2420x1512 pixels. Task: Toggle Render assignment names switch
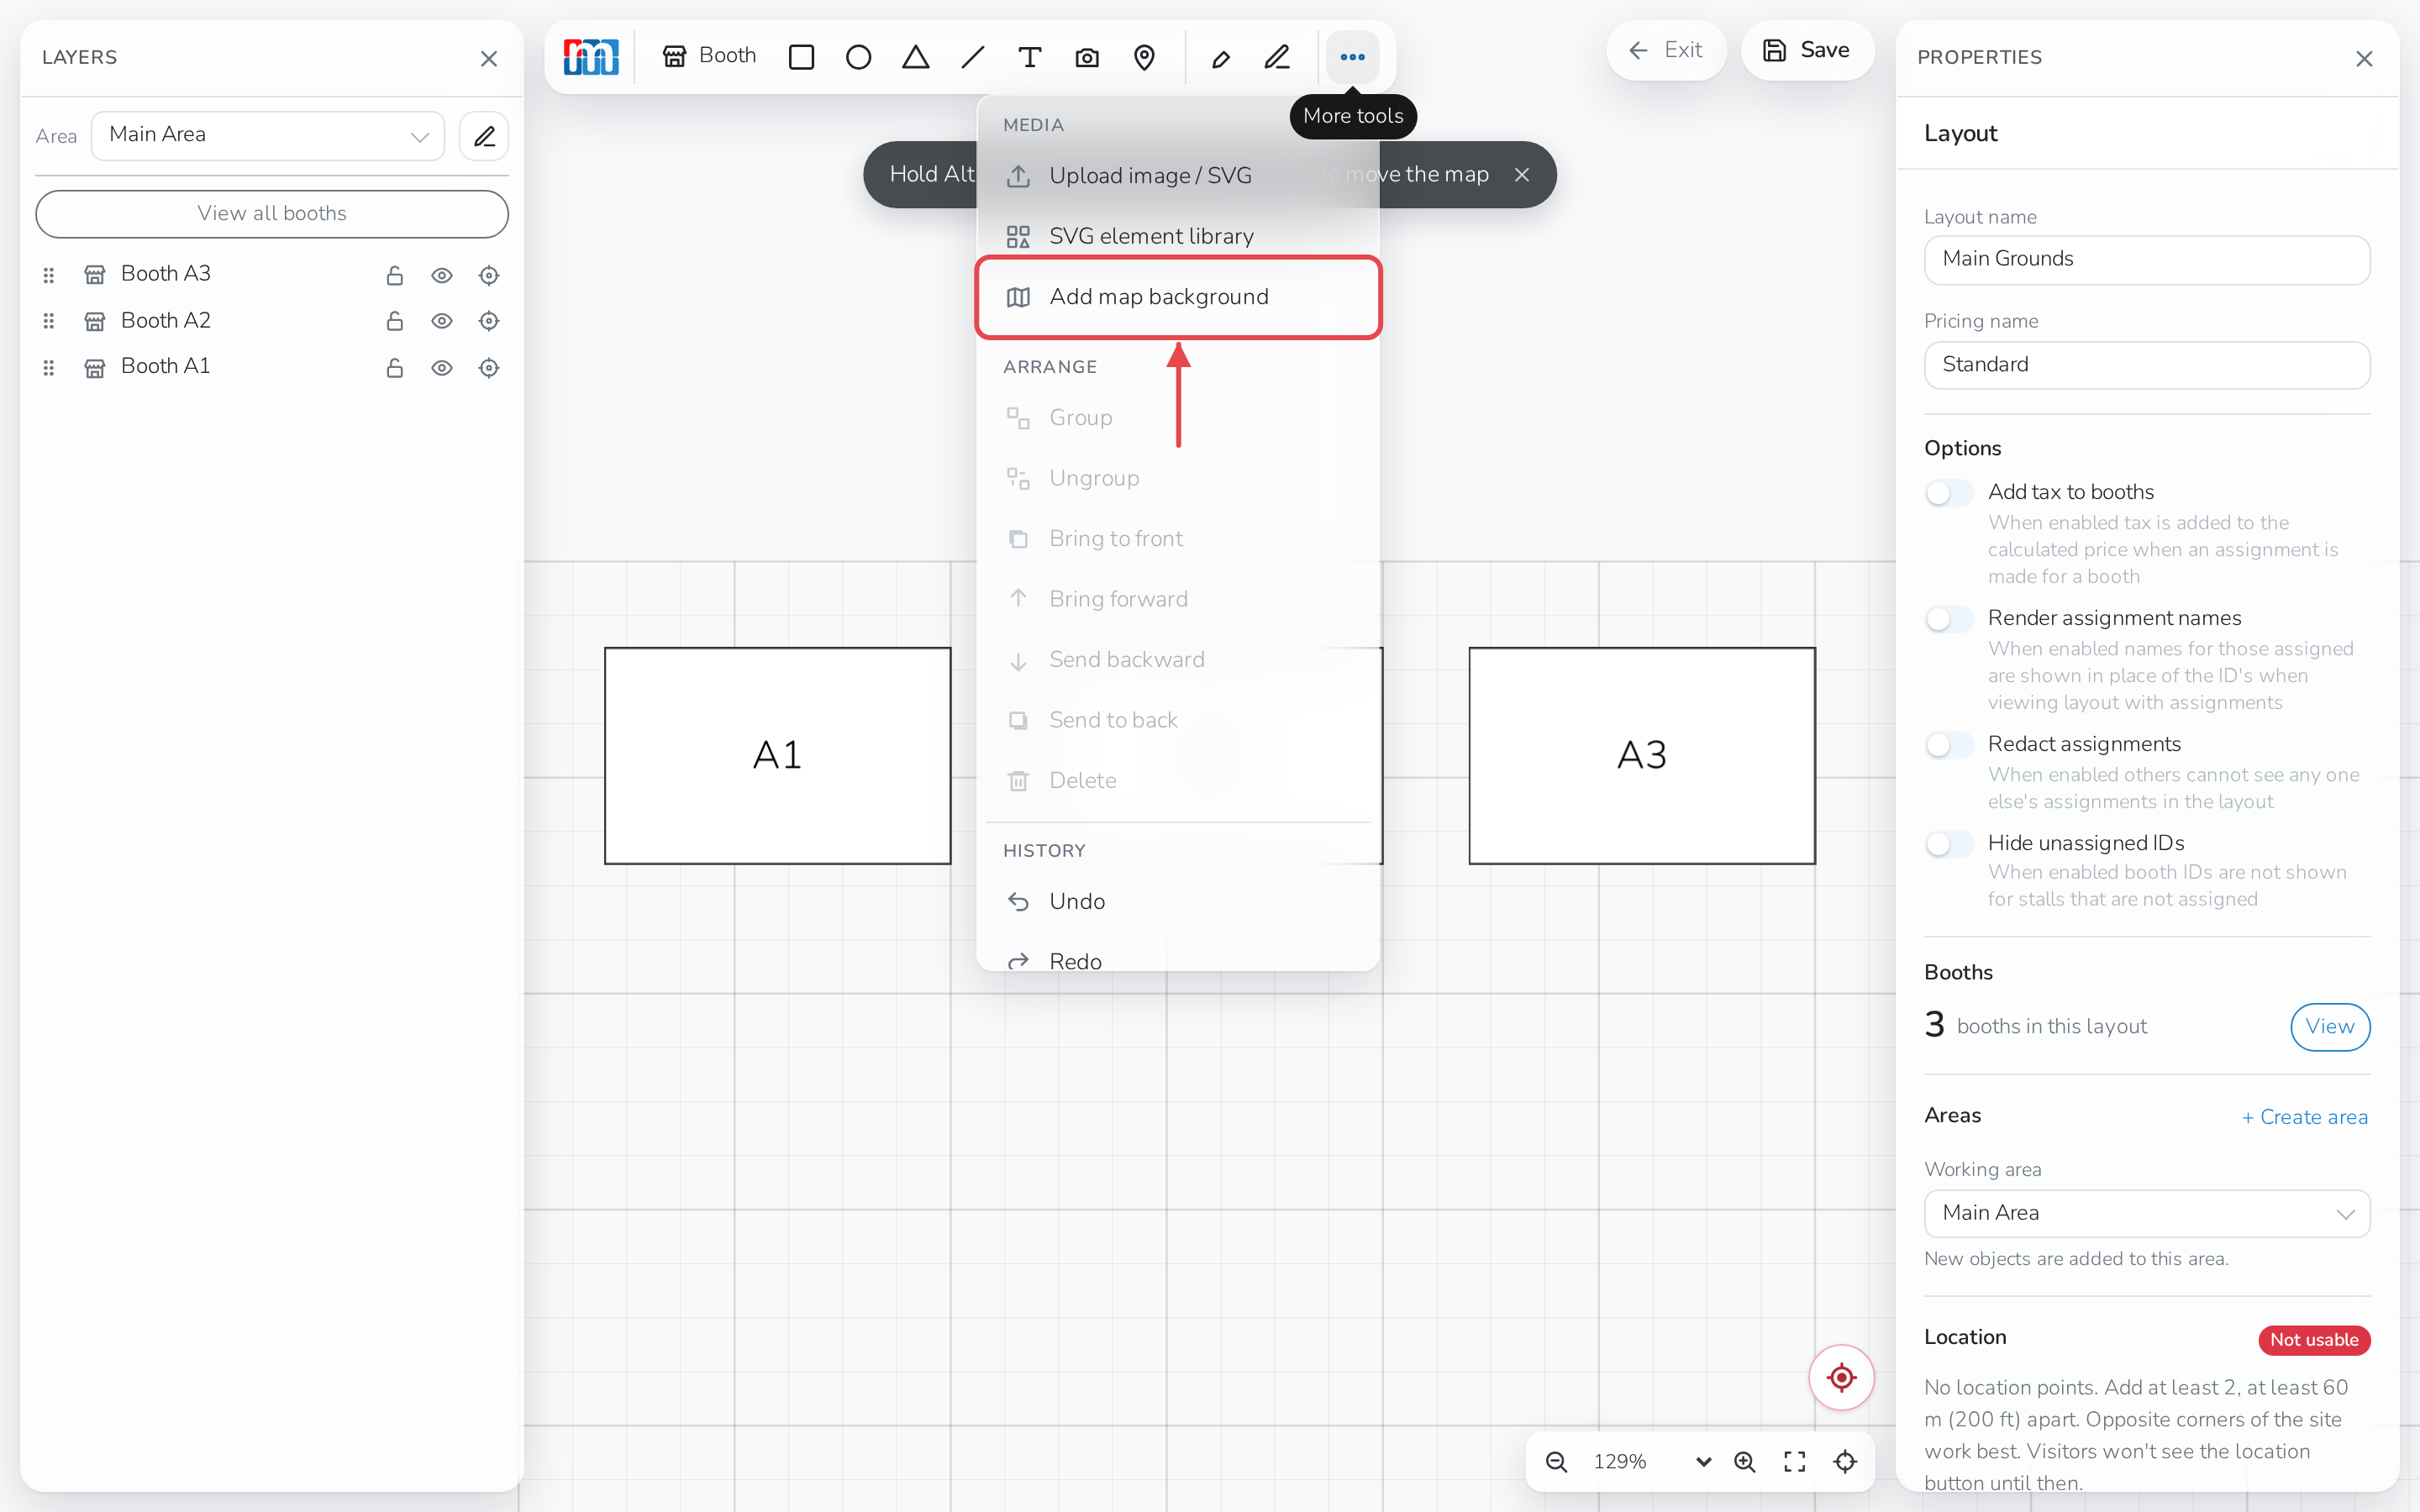pyautogui.click(x=1949, y=619)
